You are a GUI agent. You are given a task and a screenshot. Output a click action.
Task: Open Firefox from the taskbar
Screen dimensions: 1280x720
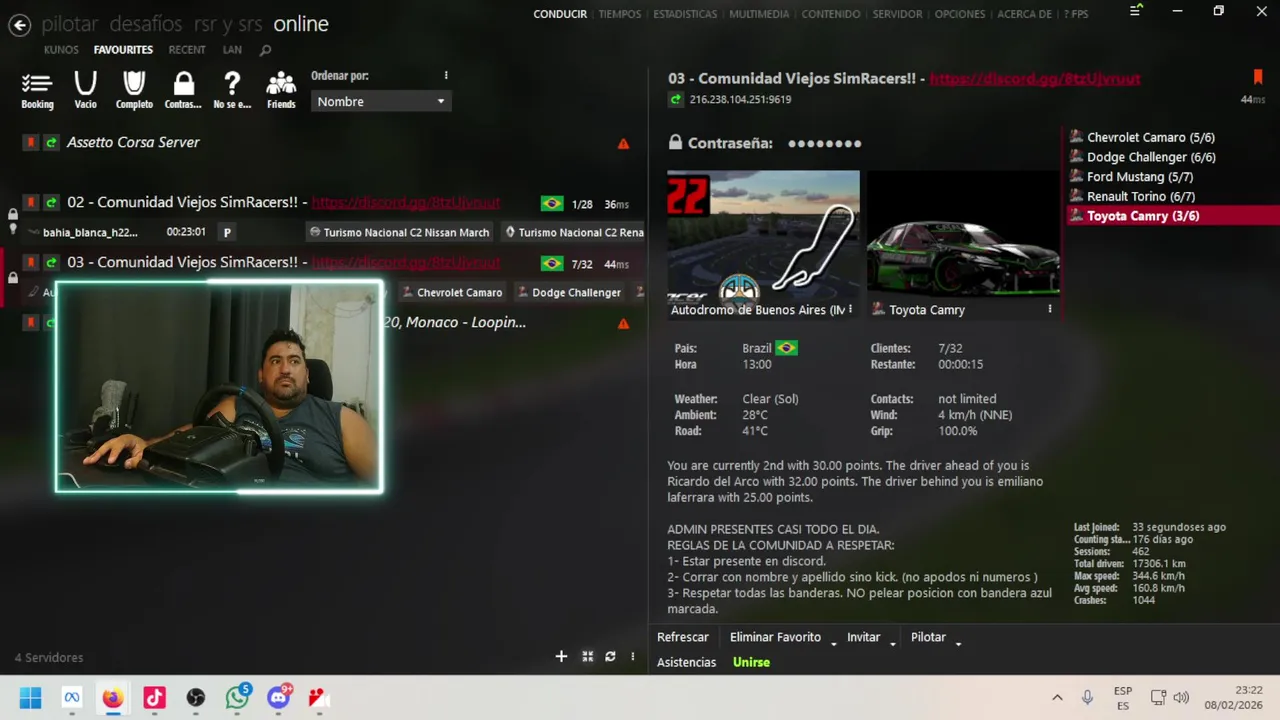(x=112, y=698)
